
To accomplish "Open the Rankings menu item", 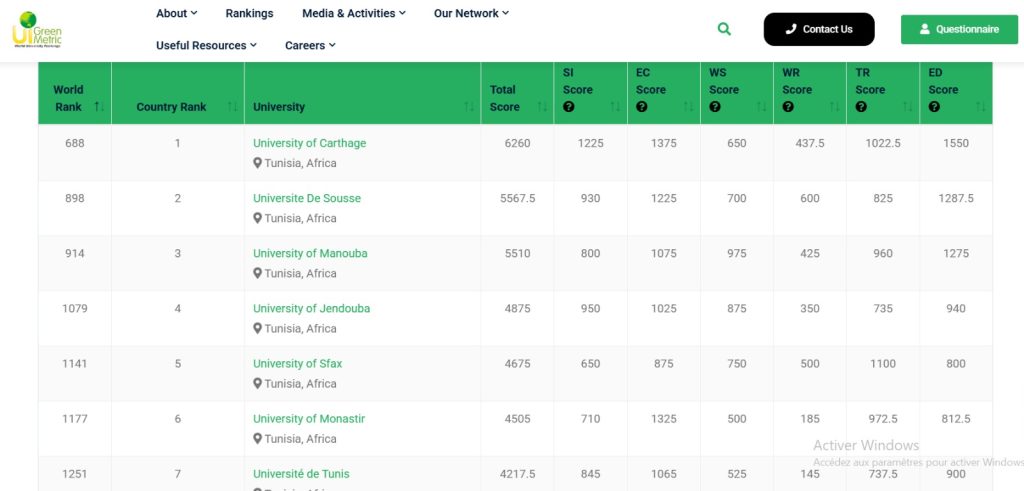I will pyautogui.click(x=249, y=13).
